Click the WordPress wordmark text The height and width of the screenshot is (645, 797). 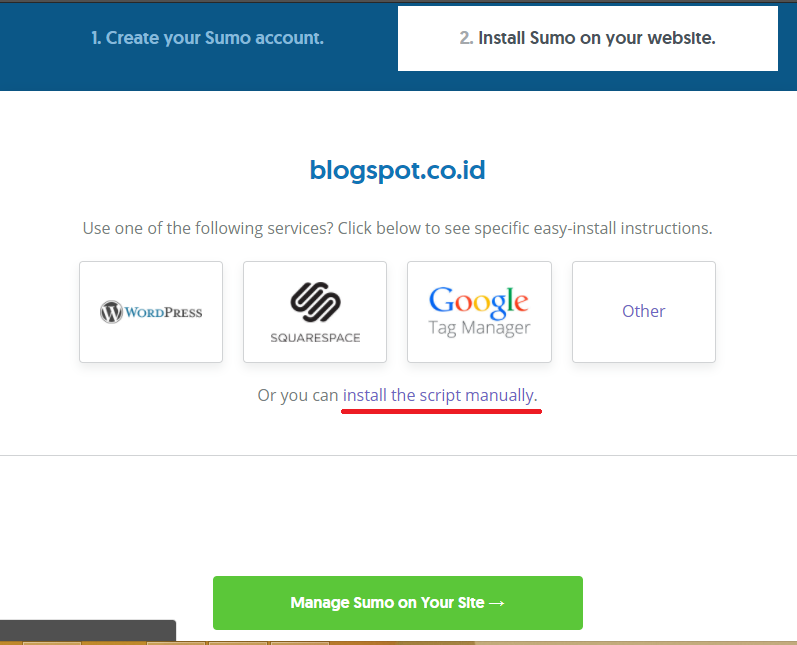click(x=164, y=312)
